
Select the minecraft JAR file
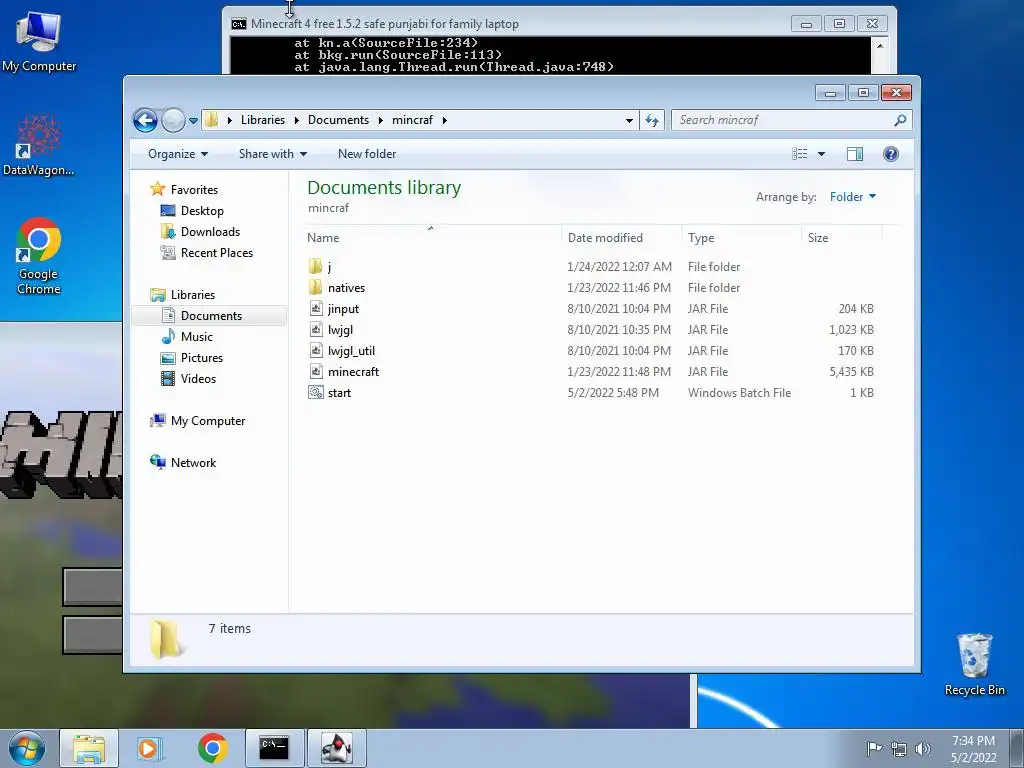(x=591, y=372)
